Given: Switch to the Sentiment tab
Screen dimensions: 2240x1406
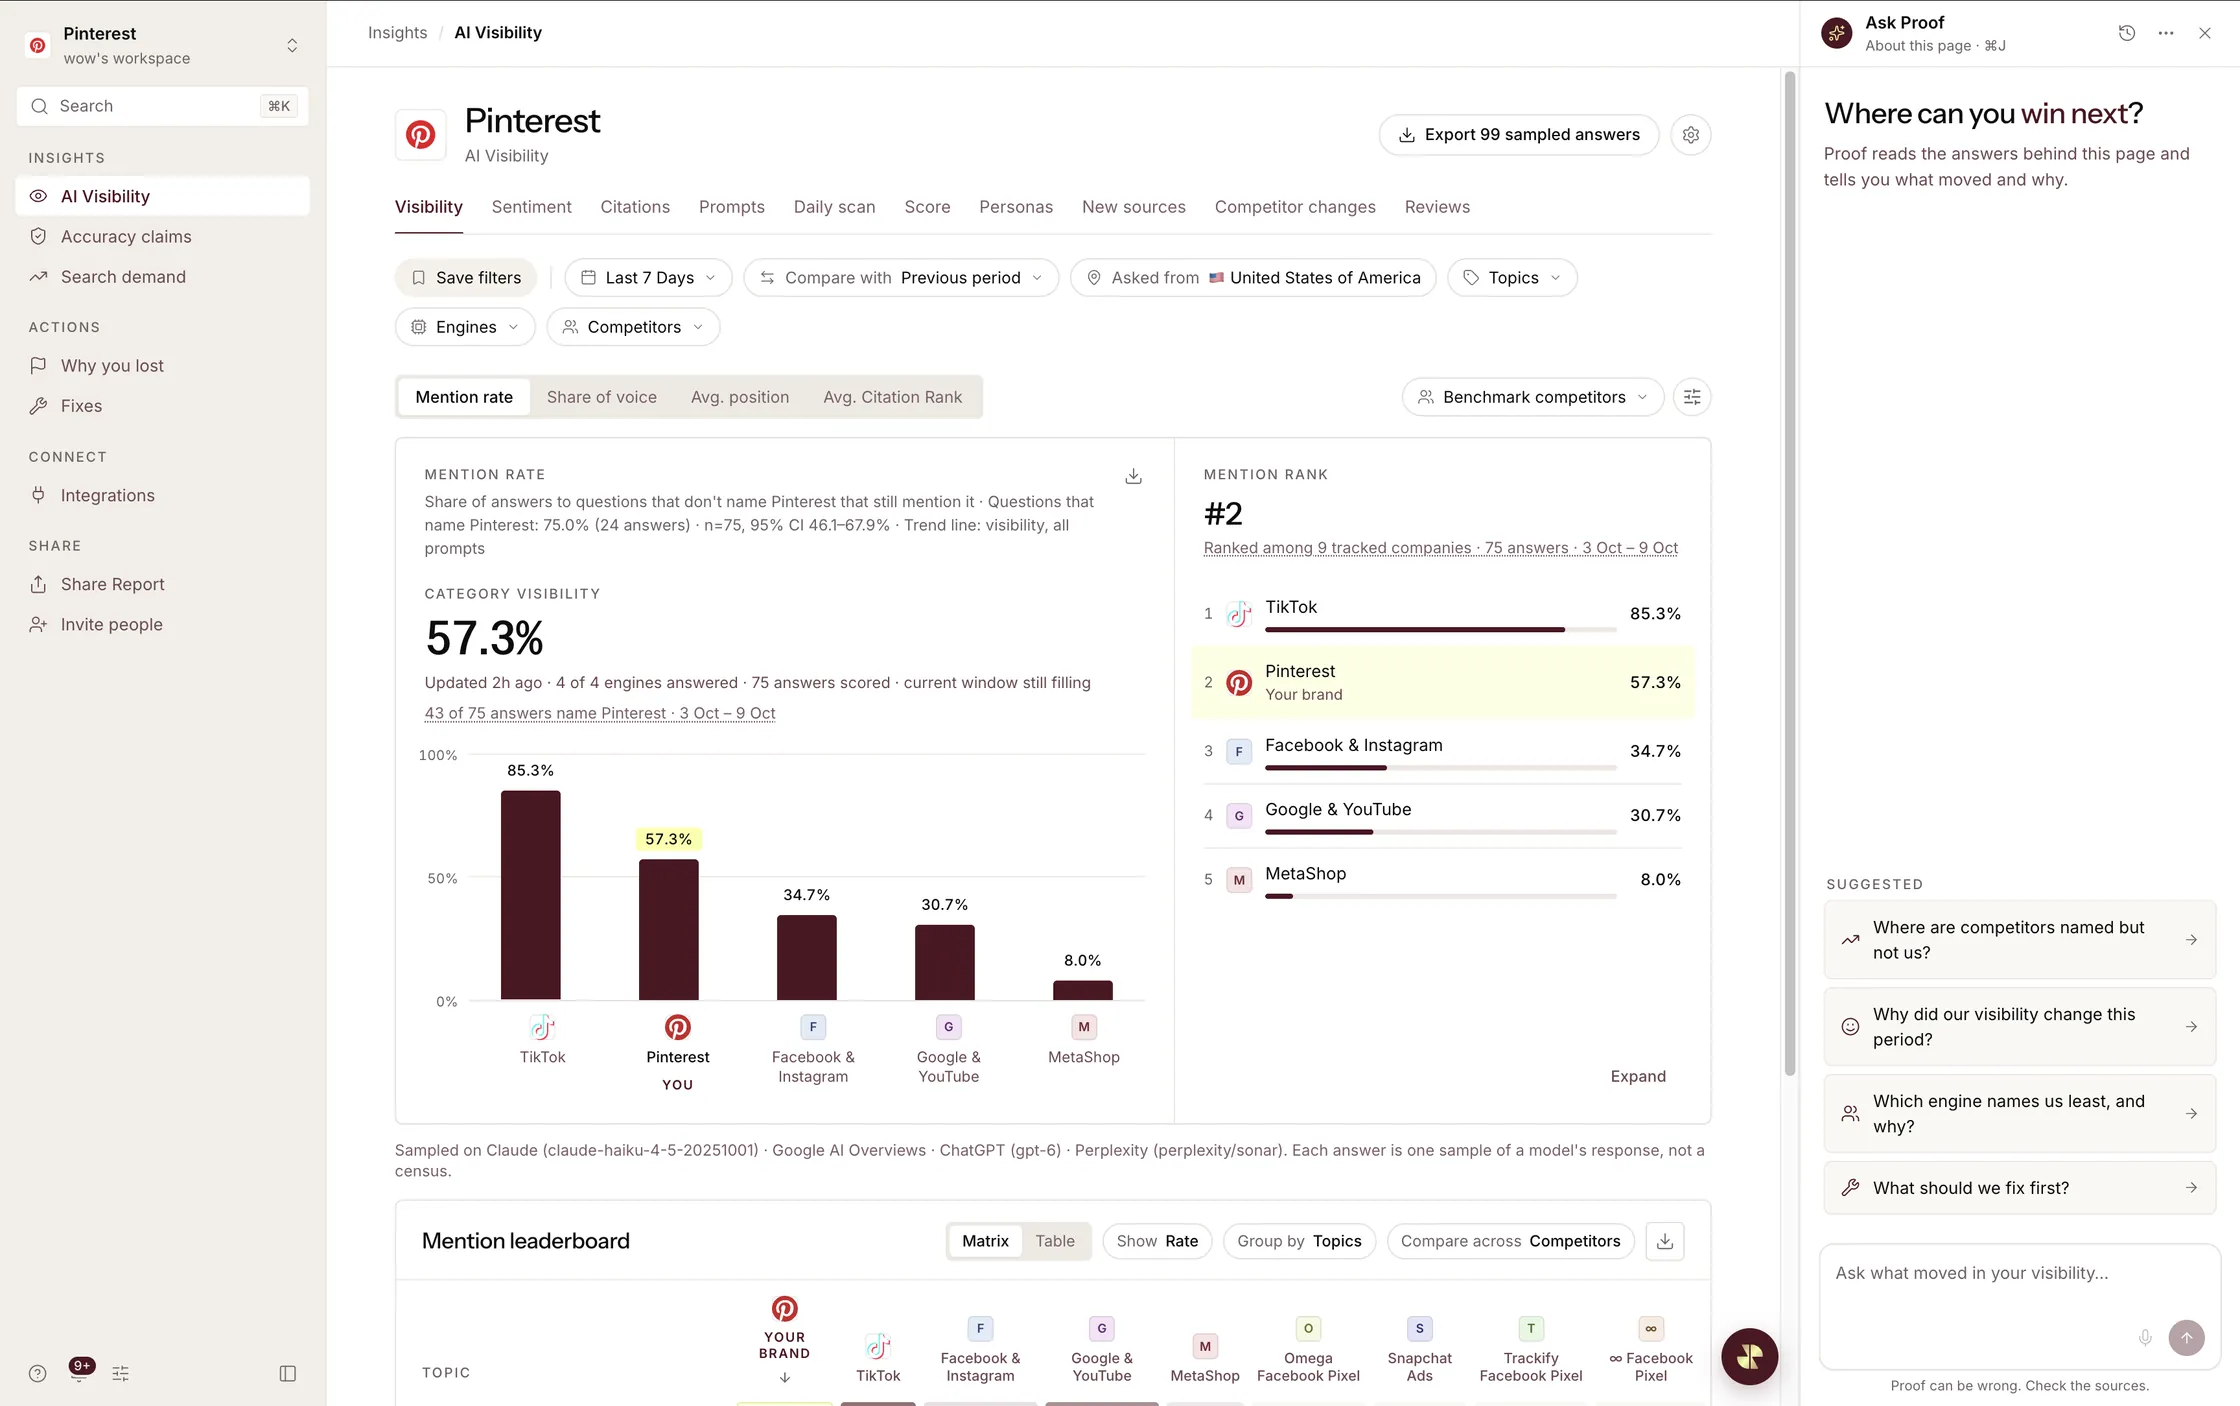Looking at the screenshot, I should [531, 207].
